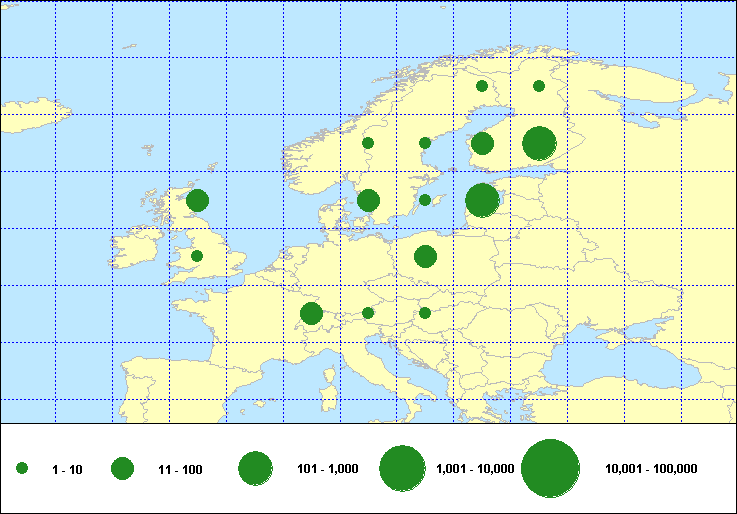Select the largest circle over eastern Finland

coord(539,143)
